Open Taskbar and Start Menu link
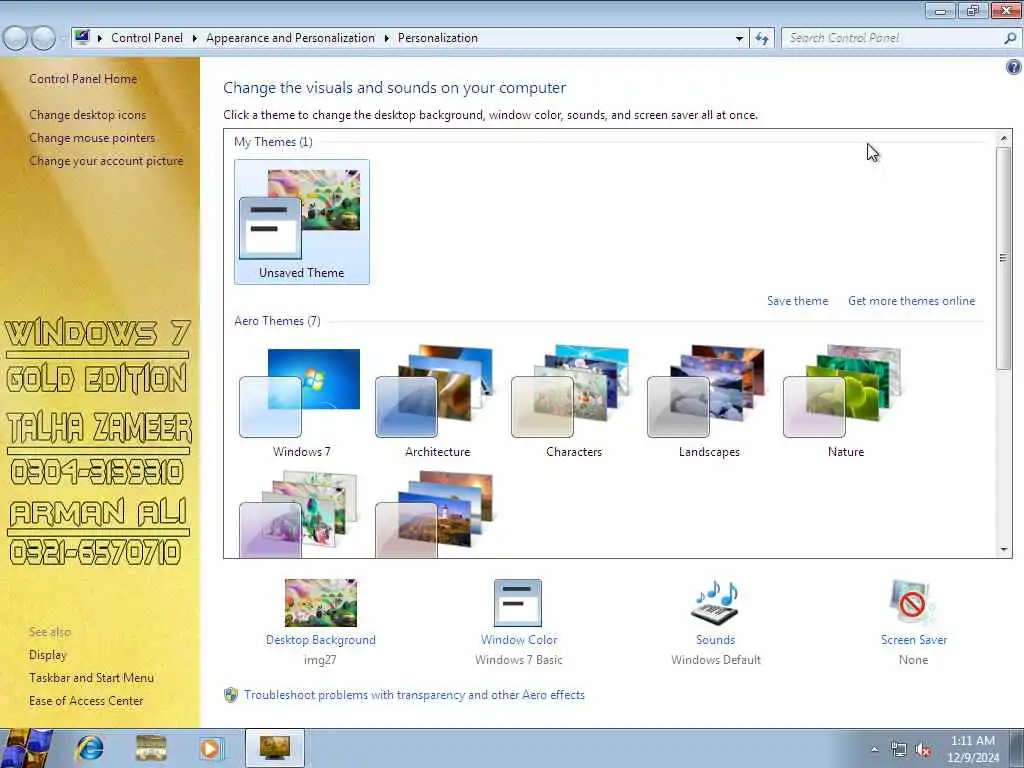The height and width of the screenshot is (768, 1024). point(91,678)
